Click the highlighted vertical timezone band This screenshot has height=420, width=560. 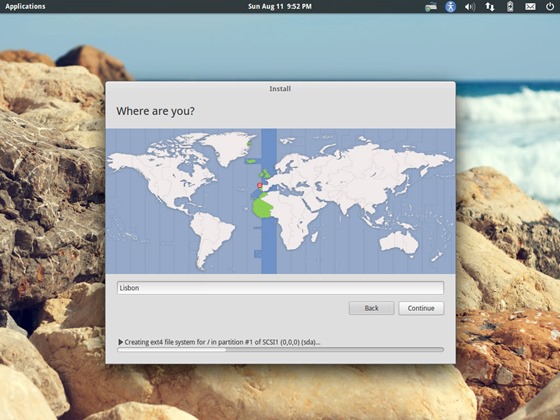coord(269,201)
